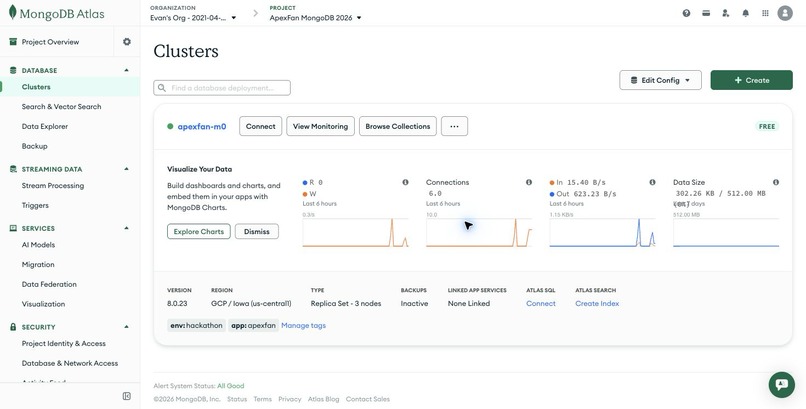The image size is (806, 409).
Task: Collapse the STREAMING DATA sidebar section
Action: (x=126, y=169)
